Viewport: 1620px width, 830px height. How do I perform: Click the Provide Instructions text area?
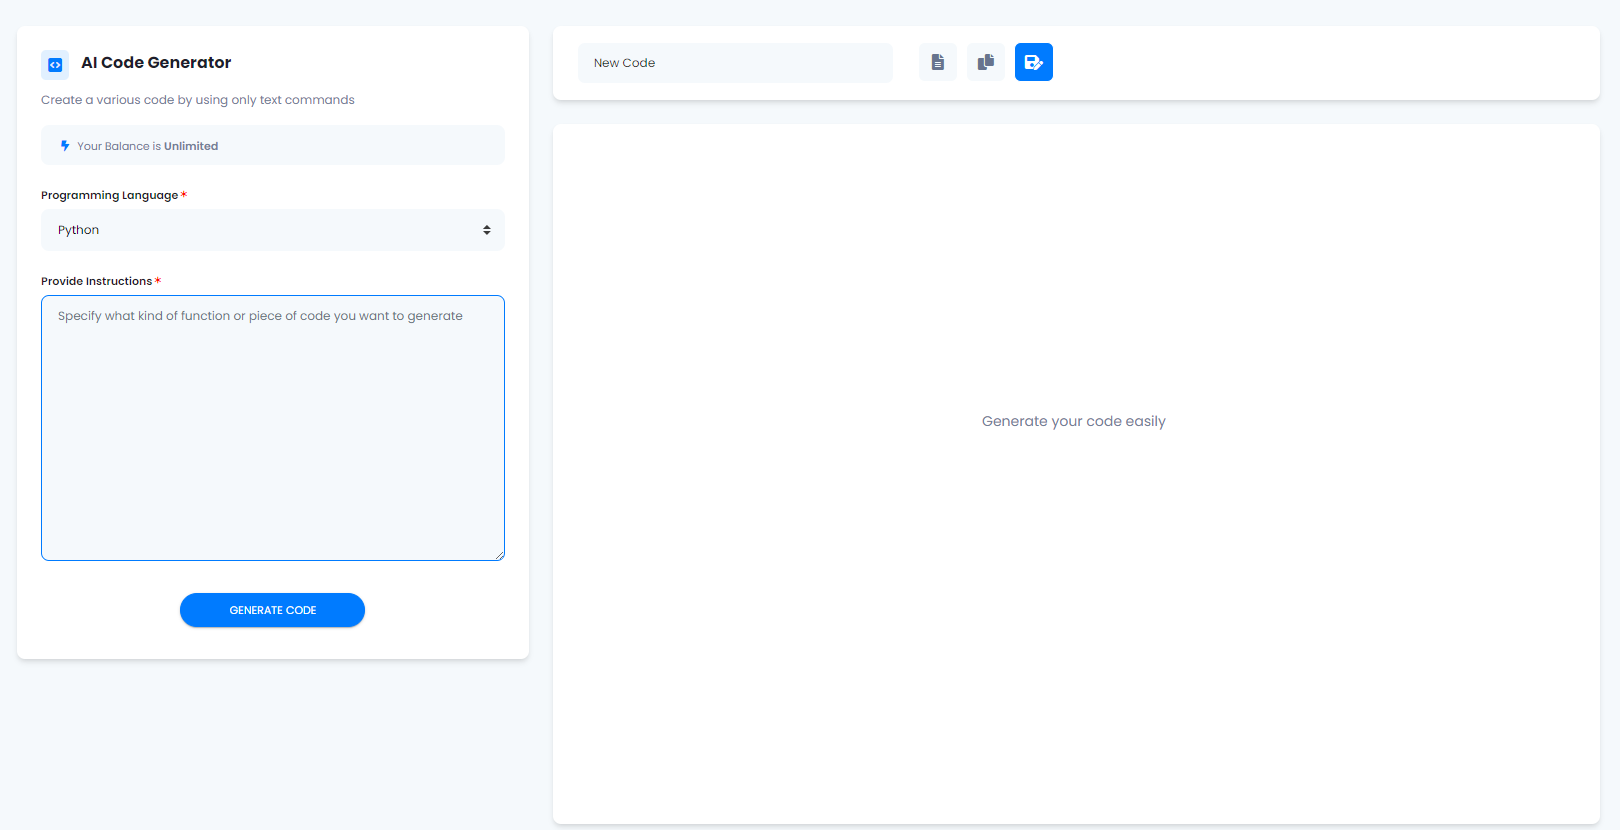[273, 428]
